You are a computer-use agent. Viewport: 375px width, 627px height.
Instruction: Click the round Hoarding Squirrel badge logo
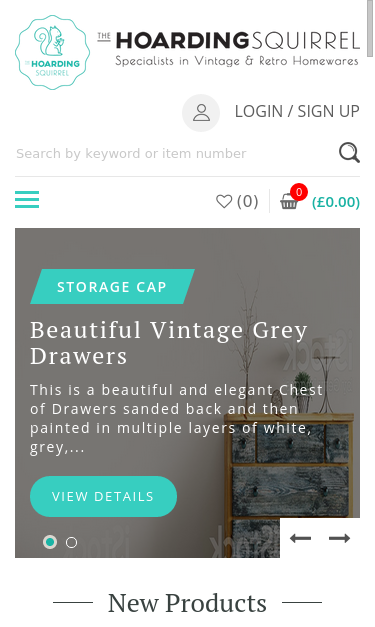[52, 52]
